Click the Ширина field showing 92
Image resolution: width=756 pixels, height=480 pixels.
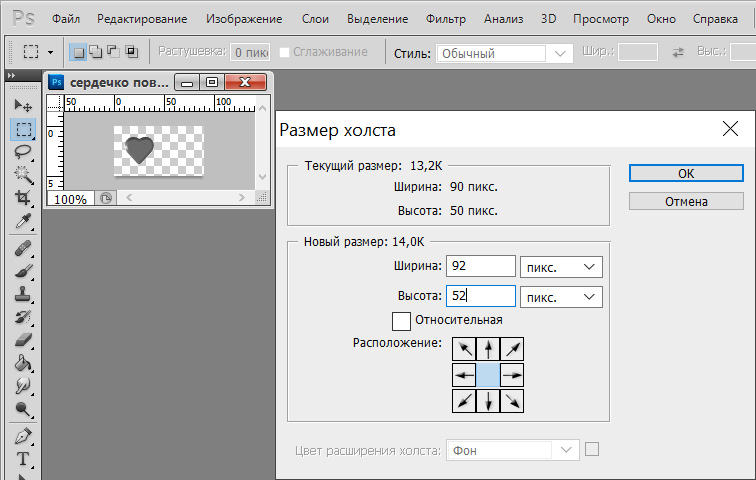pos(481,266)
